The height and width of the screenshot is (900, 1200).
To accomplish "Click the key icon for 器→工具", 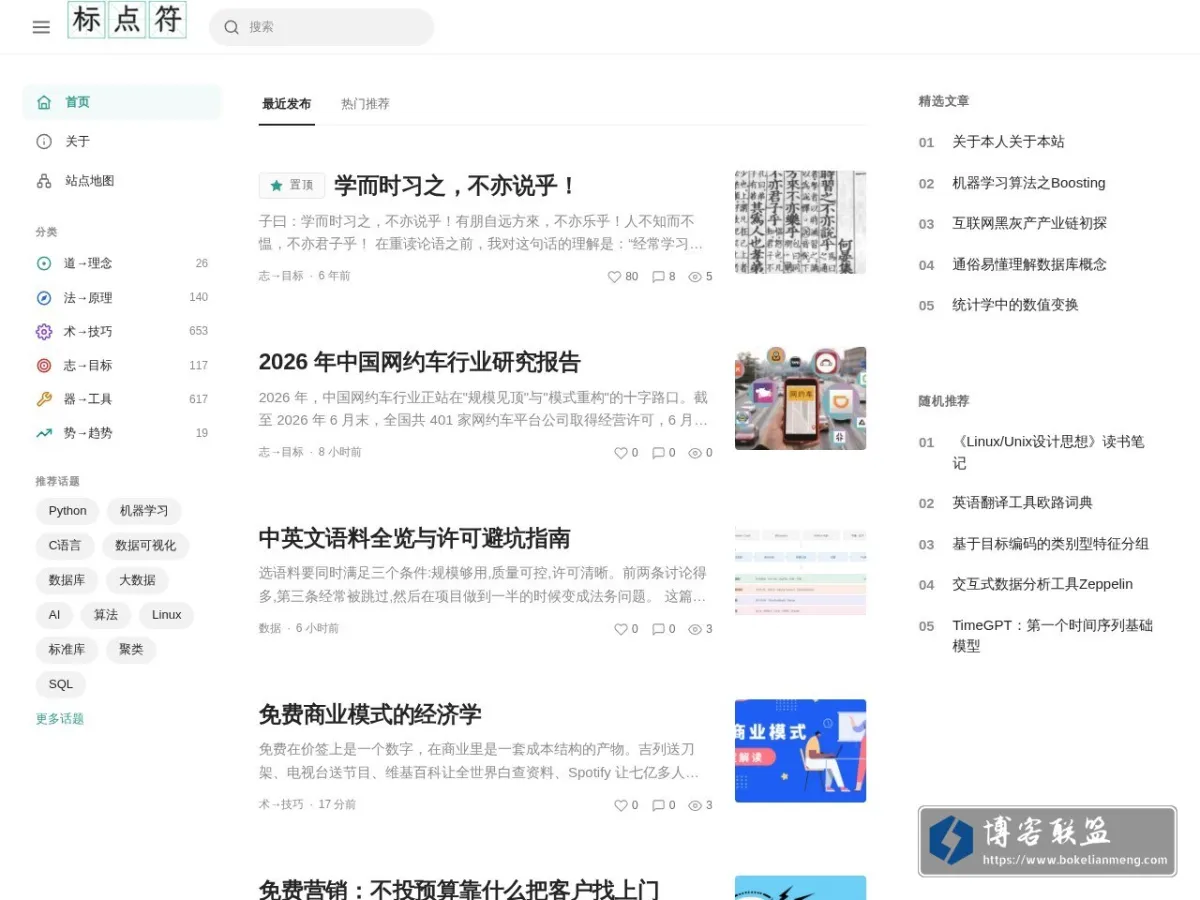I will 44,399.
